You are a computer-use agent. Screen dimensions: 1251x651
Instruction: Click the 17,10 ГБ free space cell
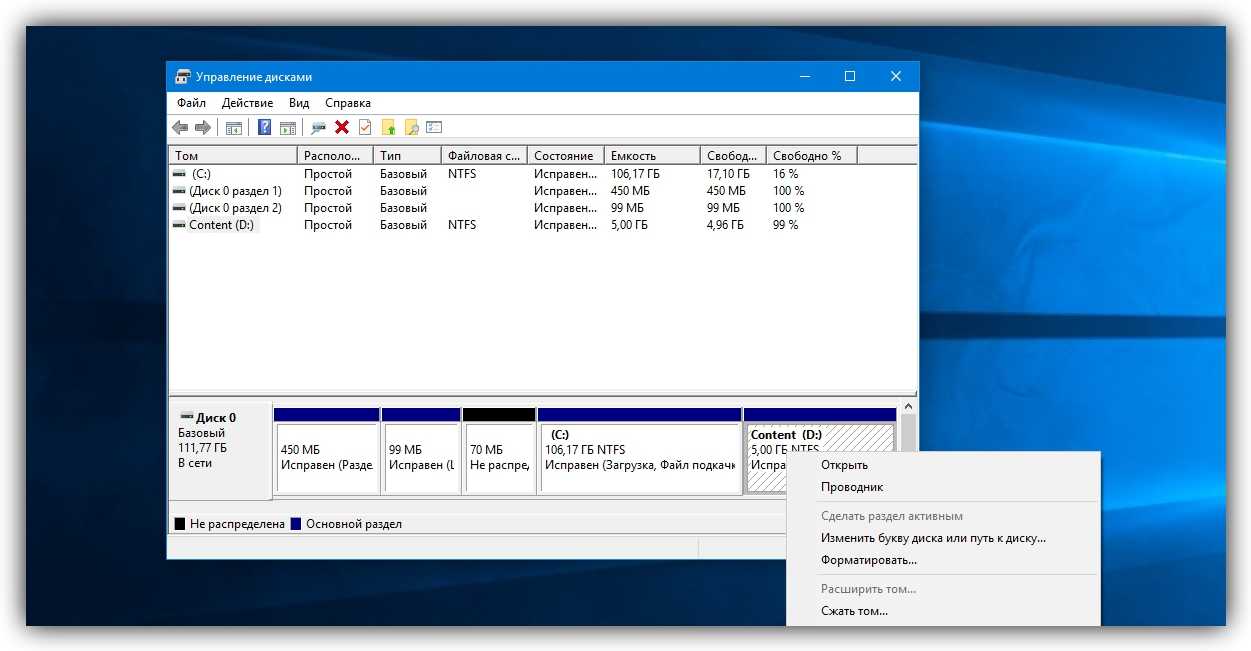726,174
